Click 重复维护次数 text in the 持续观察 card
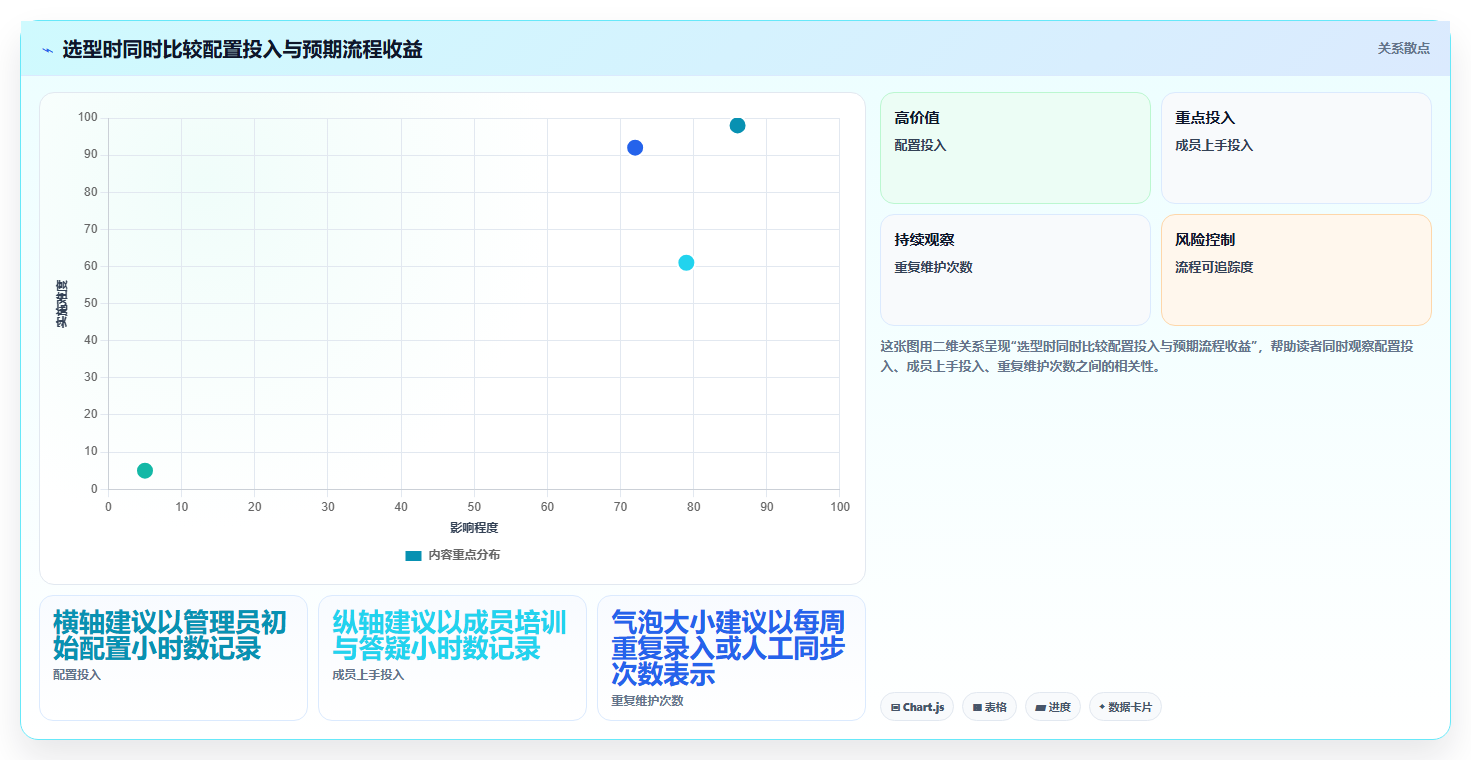Viewport: 1471px width, 760px height. pos(933,267)
